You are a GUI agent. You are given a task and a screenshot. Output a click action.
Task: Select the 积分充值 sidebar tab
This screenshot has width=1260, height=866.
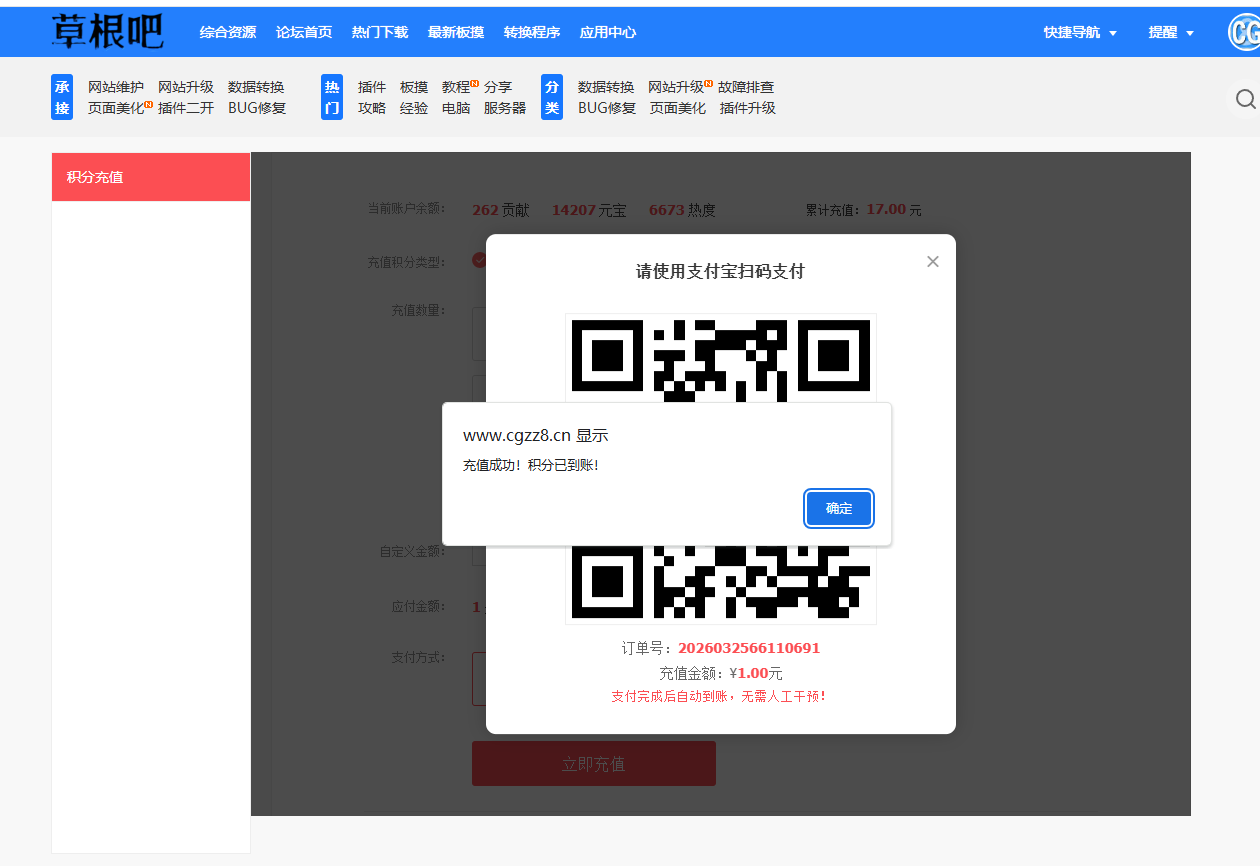click(x=151, y=177)
